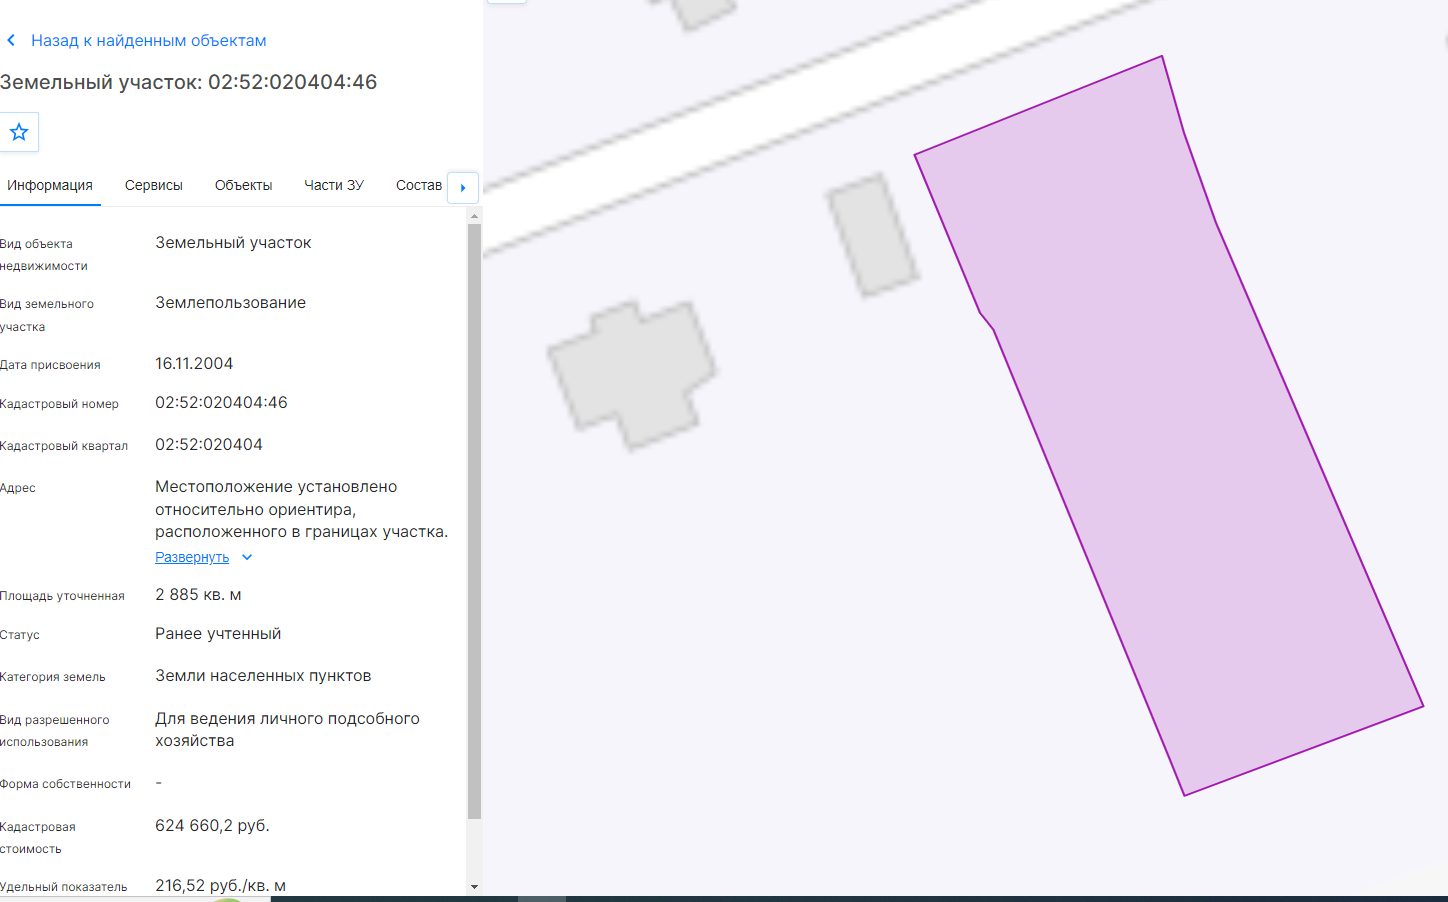1448x902 pixels.
Task: Click the Кадастровый номер field label
Action: tap(59, 404)
